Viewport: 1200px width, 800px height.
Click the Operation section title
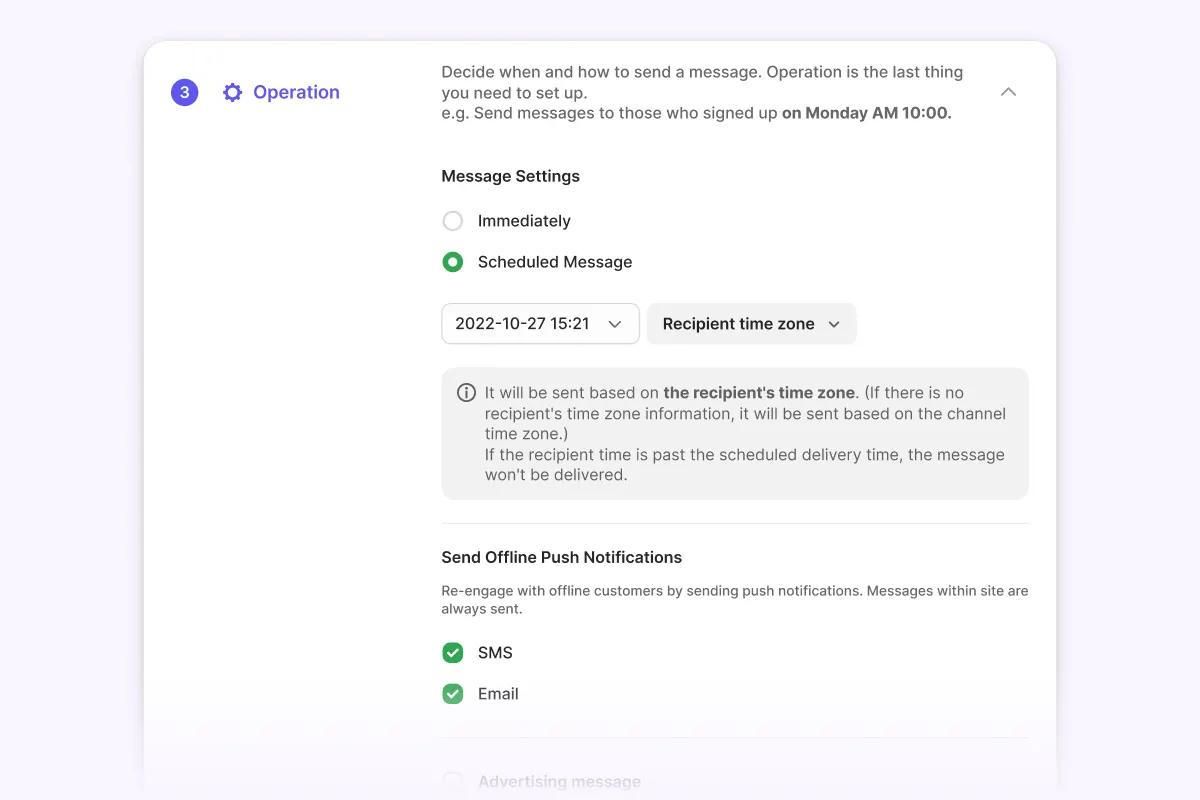pyautogui.click(x=296, y=93)
